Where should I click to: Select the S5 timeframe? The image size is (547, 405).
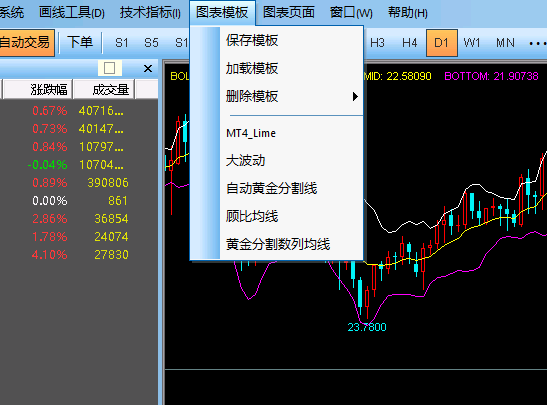click(x=151, y=43)
